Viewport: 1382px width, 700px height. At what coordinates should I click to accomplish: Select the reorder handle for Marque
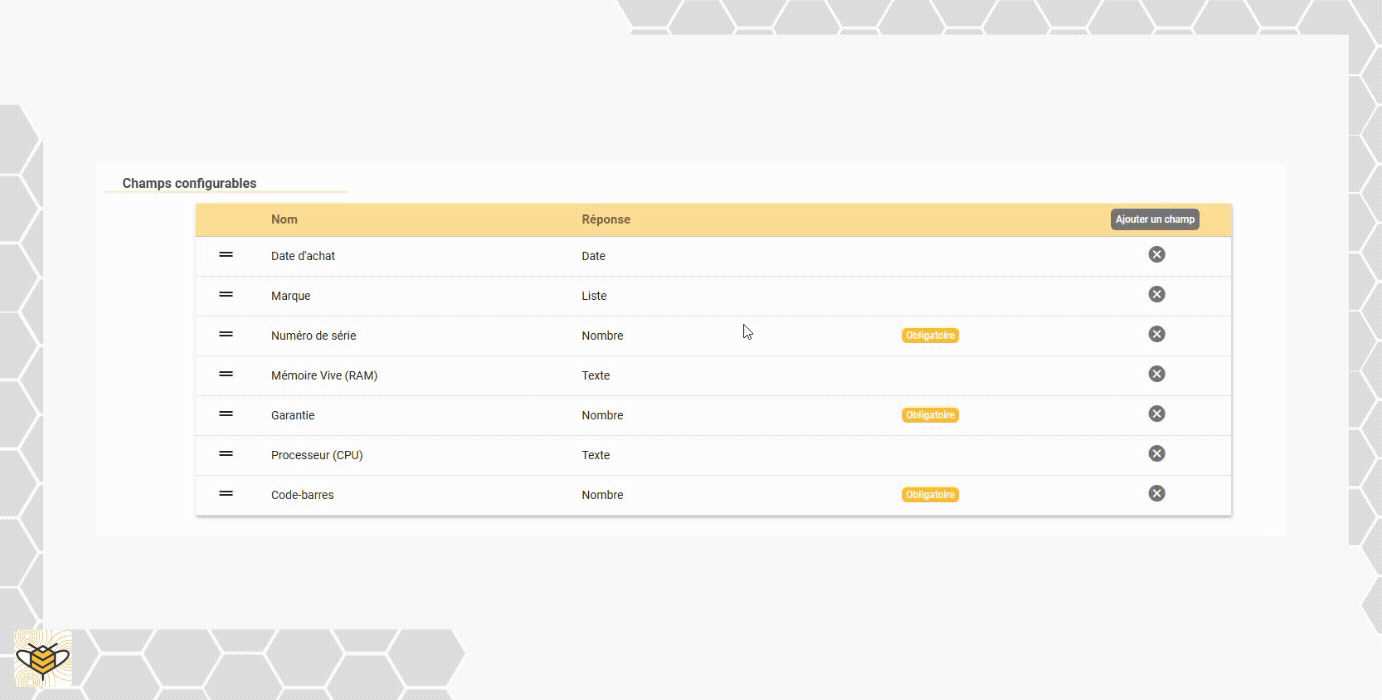point(226,295)
